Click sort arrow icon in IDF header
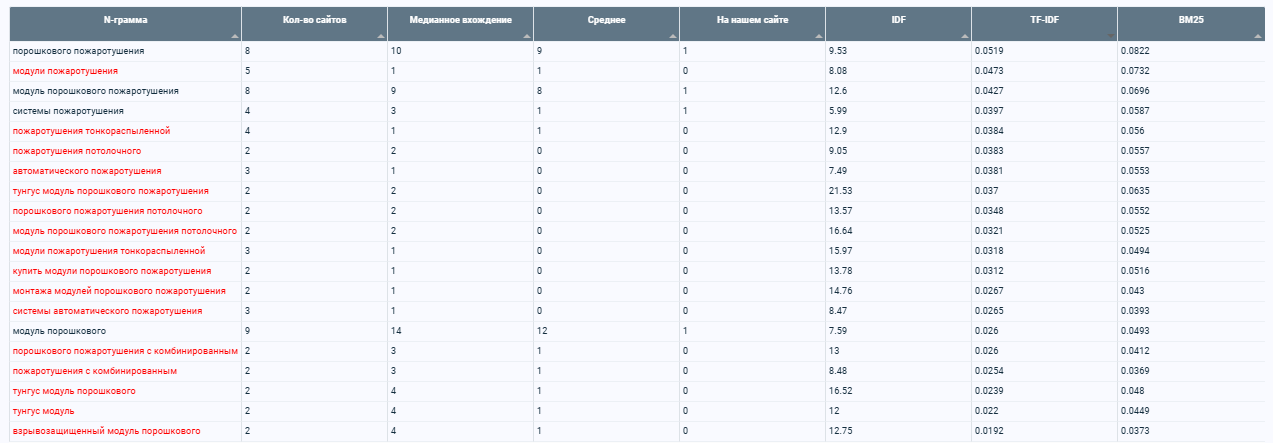Screen dimensions: 1273x443 tap(964, 35)
